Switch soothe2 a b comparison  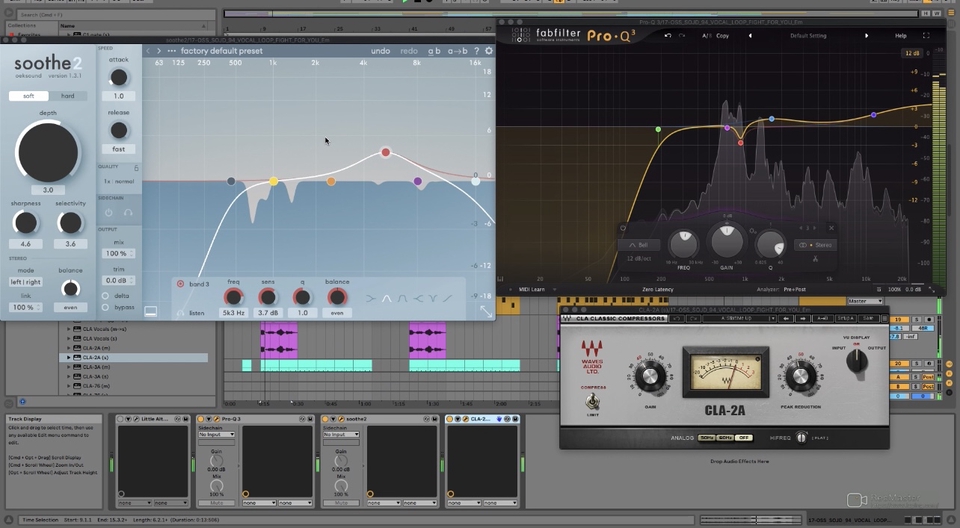(x=434, y=51)
